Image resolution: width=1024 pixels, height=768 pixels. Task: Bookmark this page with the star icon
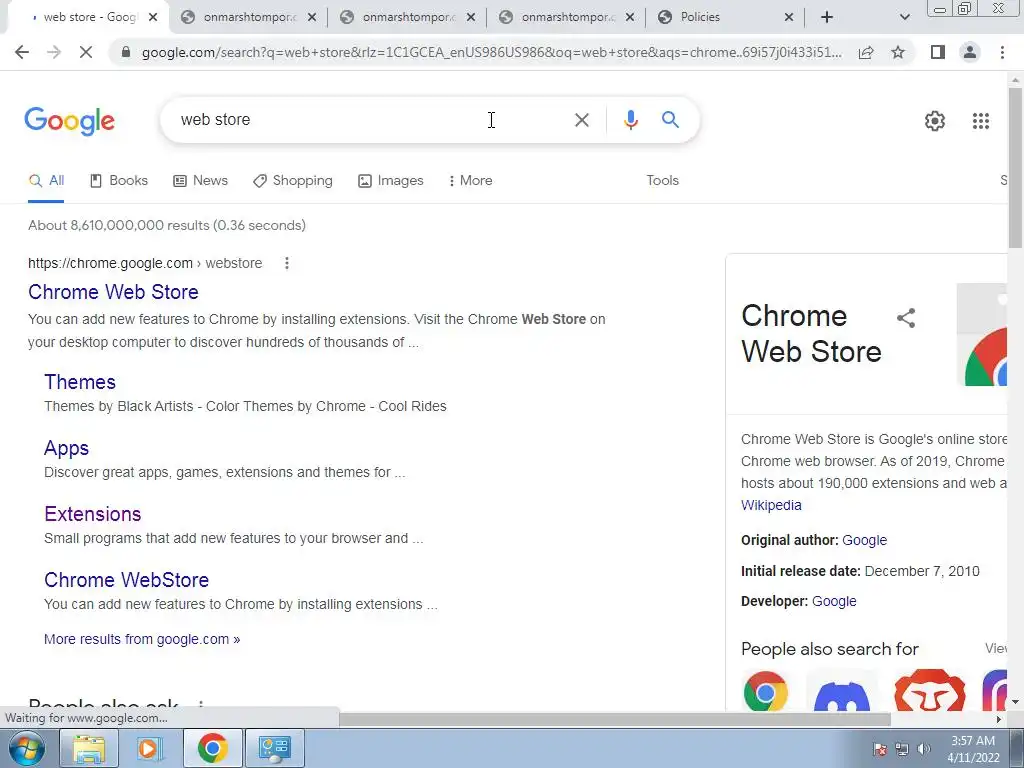point(898,52)
